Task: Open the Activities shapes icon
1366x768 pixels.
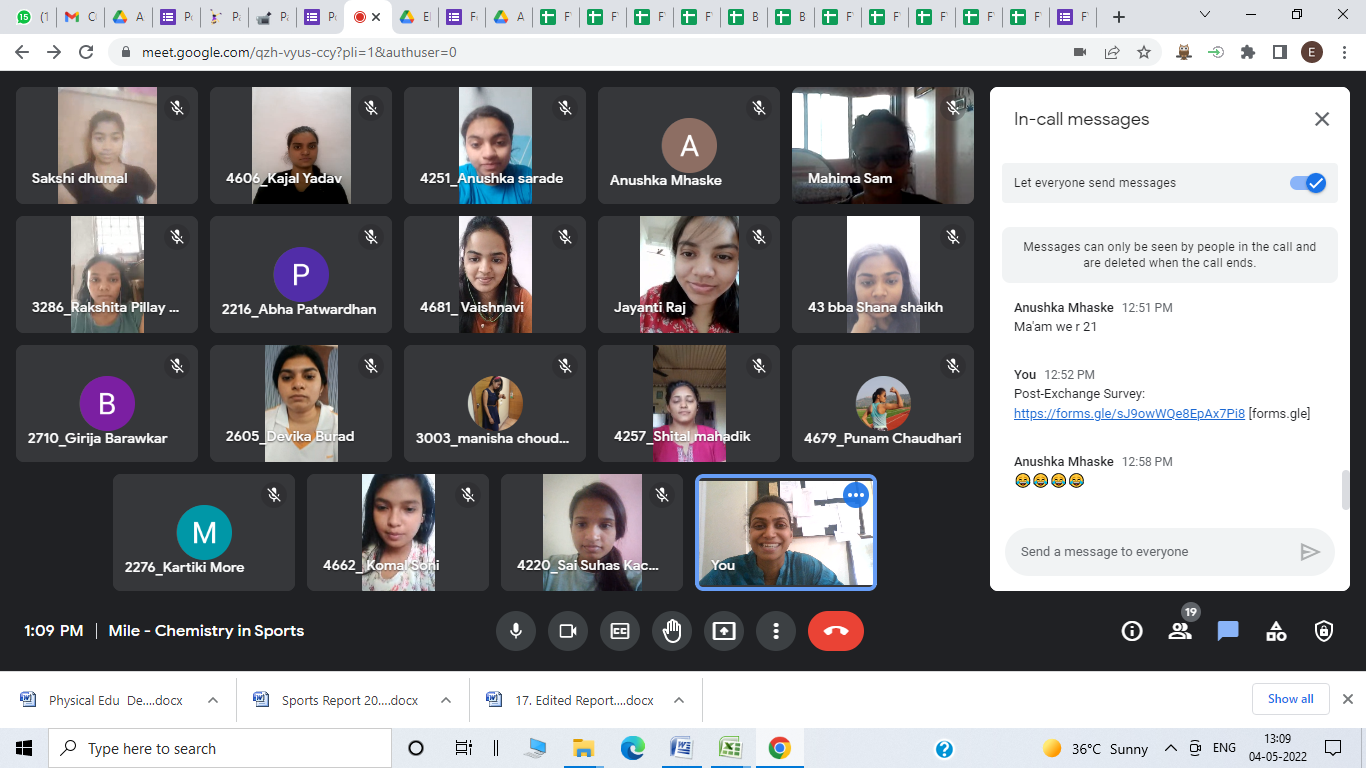Action: (x=1276, y=631)
